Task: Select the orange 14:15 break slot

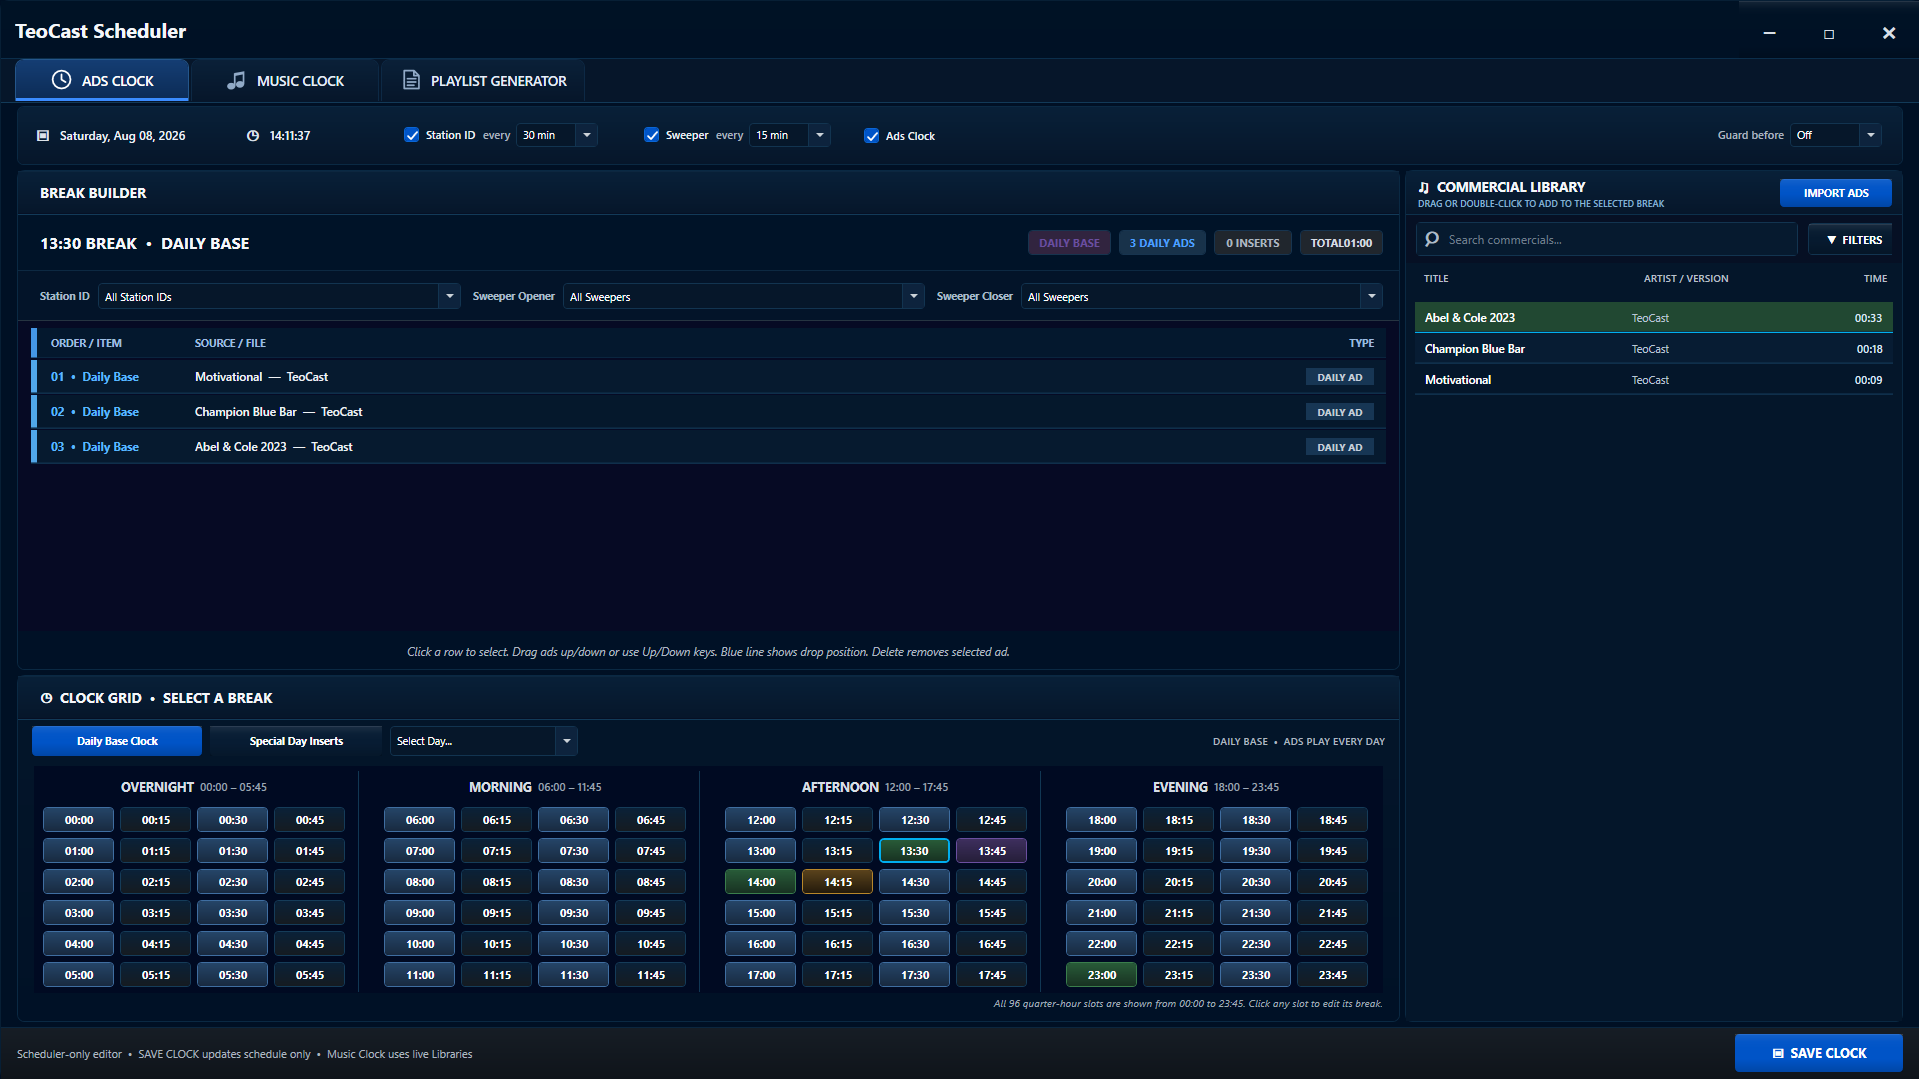Action: coord(837,882)
